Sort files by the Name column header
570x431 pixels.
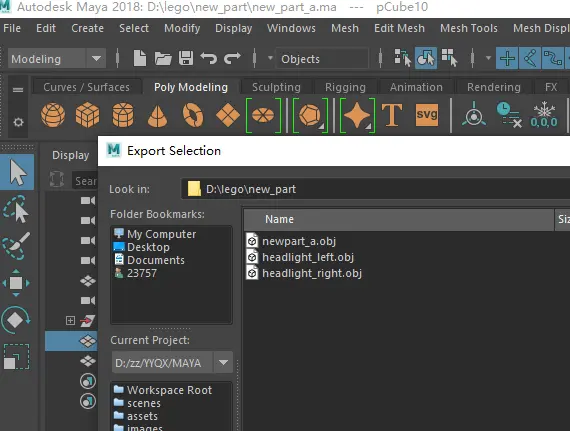(x=399, y=219)
